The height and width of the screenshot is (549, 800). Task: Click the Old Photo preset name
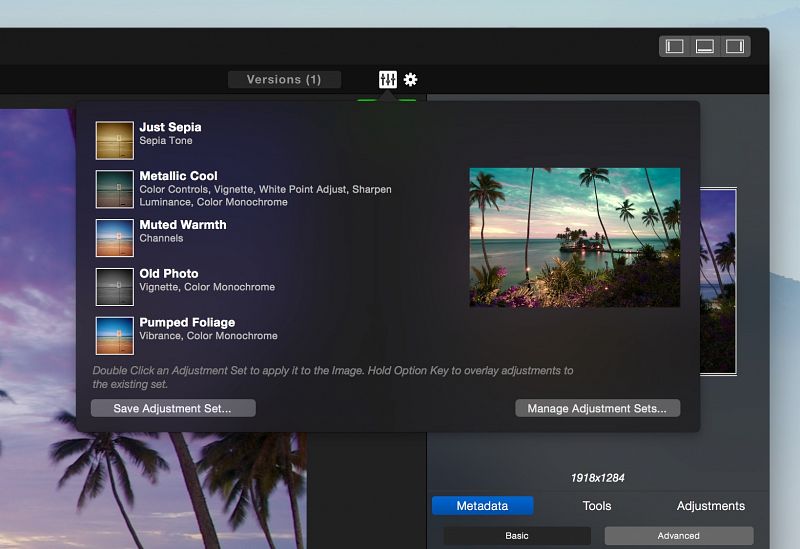click(x=169, y=274)
